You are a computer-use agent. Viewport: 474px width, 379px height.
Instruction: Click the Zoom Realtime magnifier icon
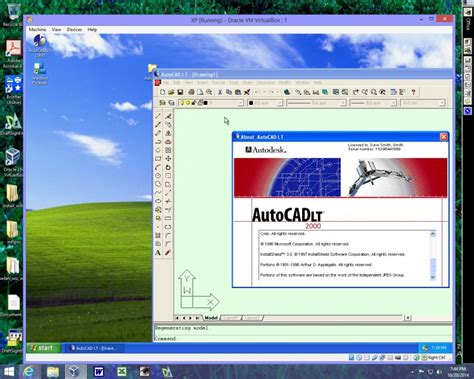(x=365, y=92)
